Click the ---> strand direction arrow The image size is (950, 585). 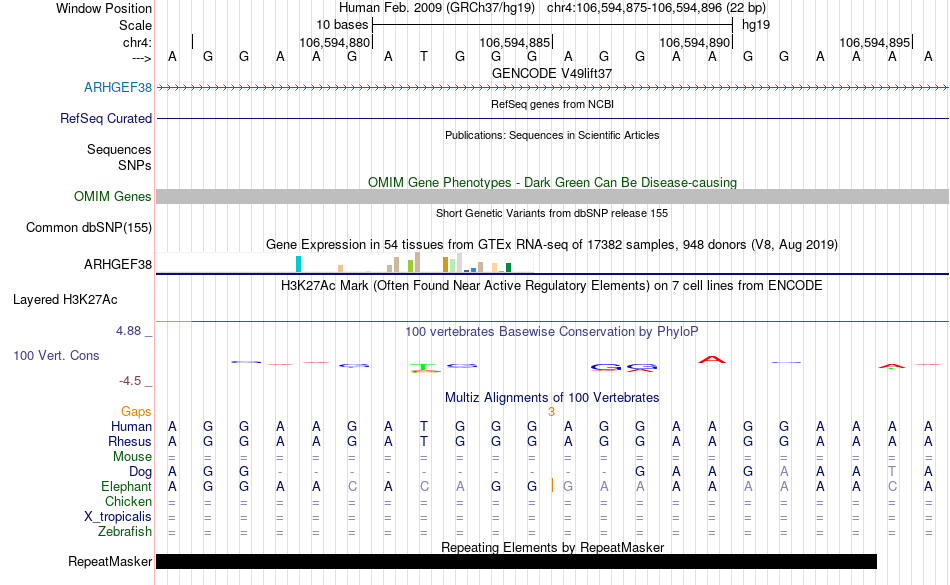(141, 58)
